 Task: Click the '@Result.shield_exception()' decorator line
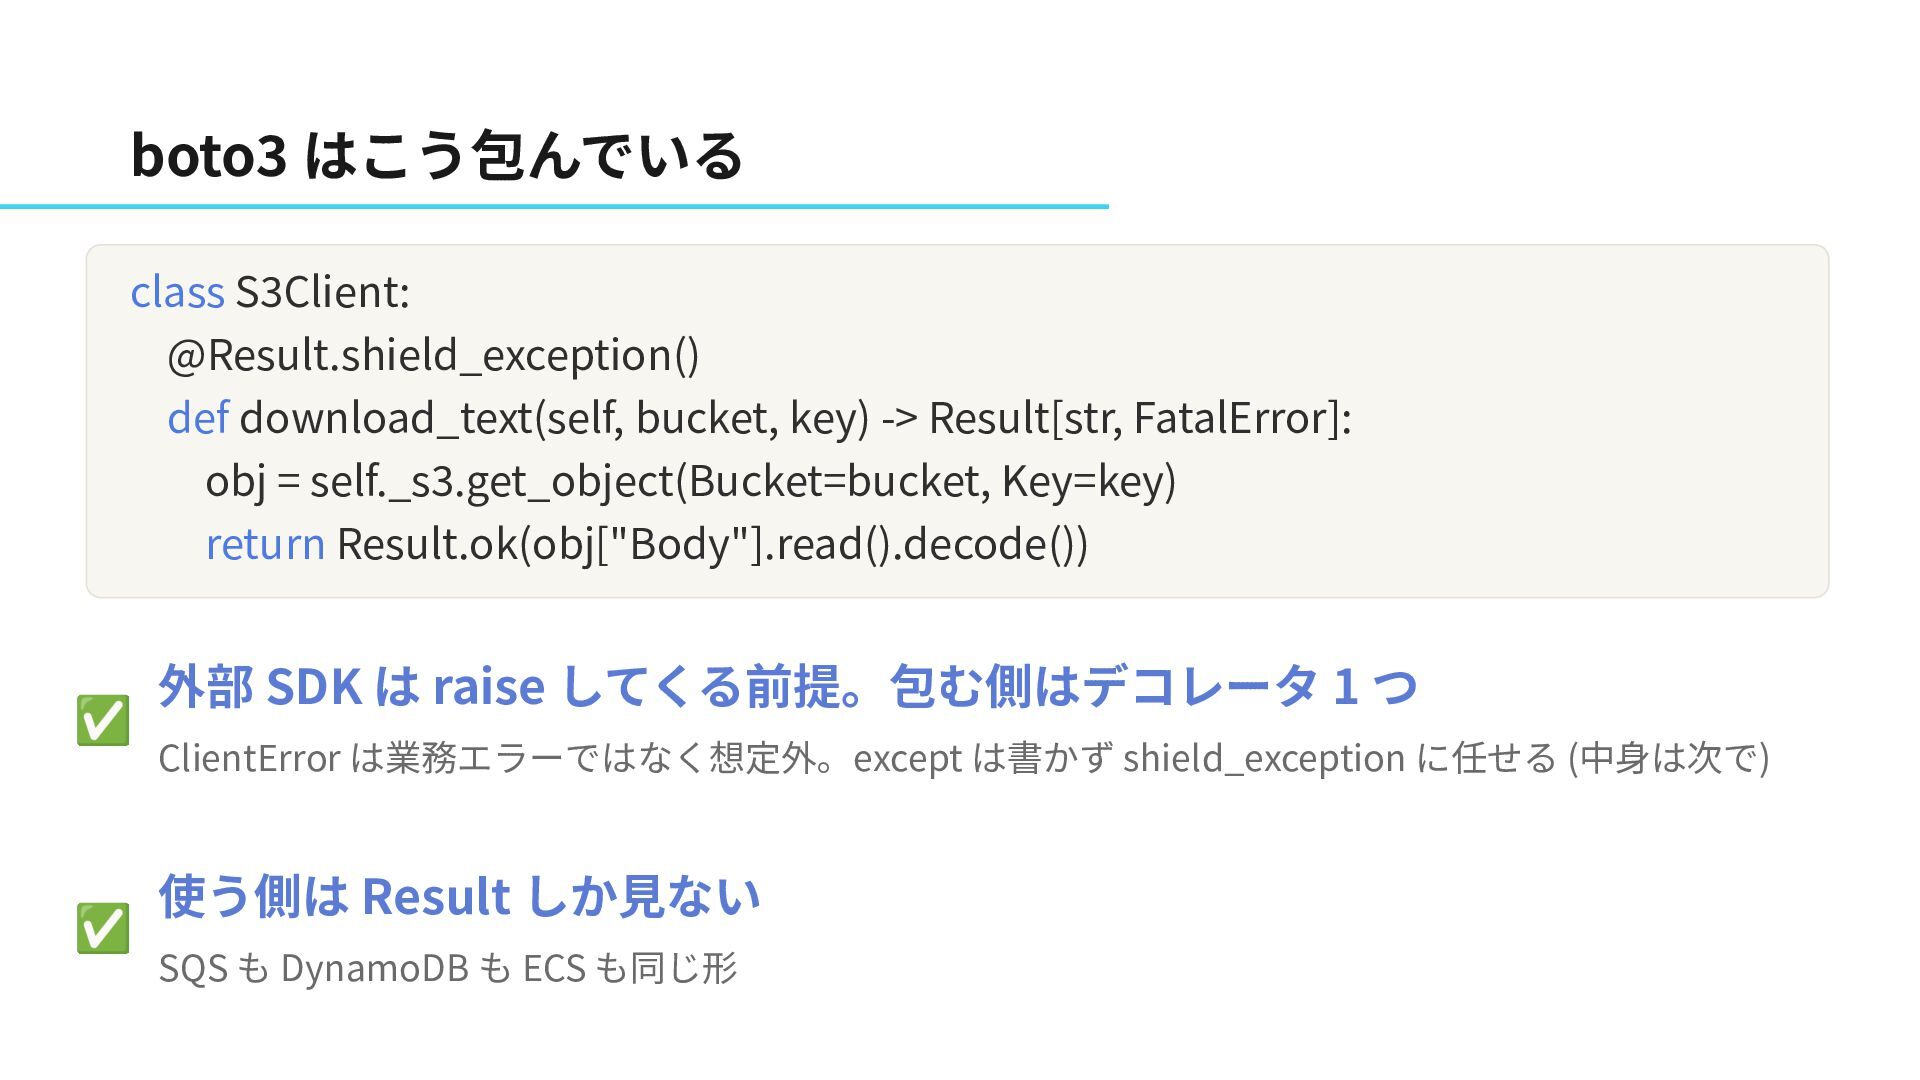coord(433,355)
